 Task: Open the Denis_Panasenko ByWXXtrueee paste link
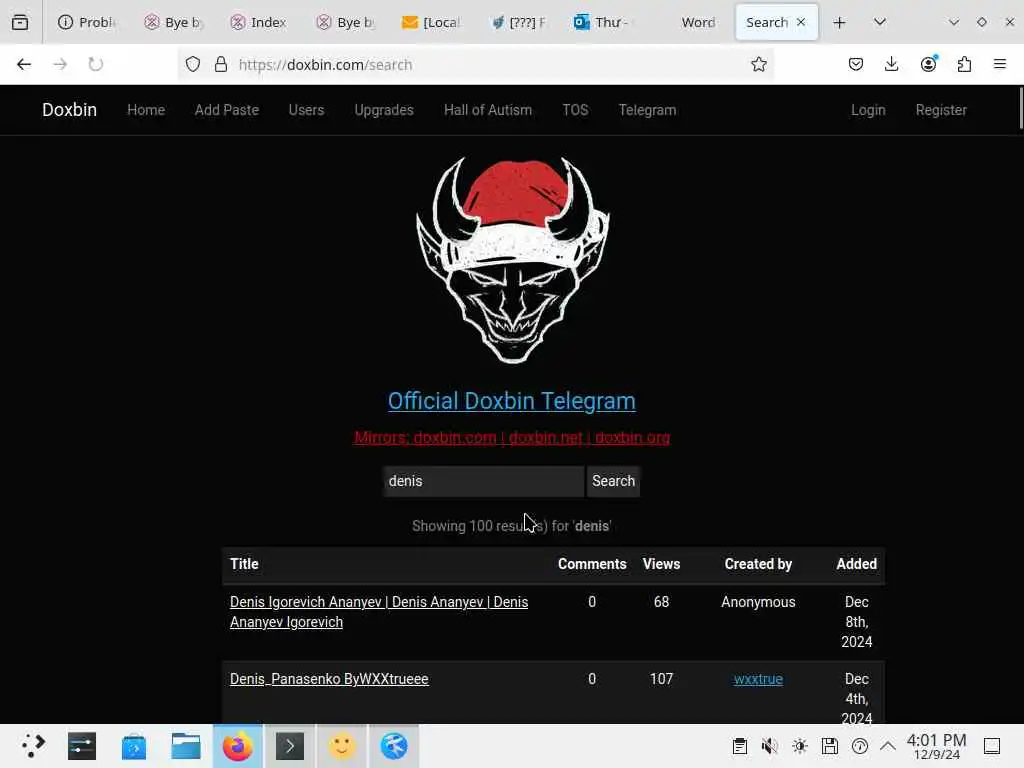tap(329, 679)
